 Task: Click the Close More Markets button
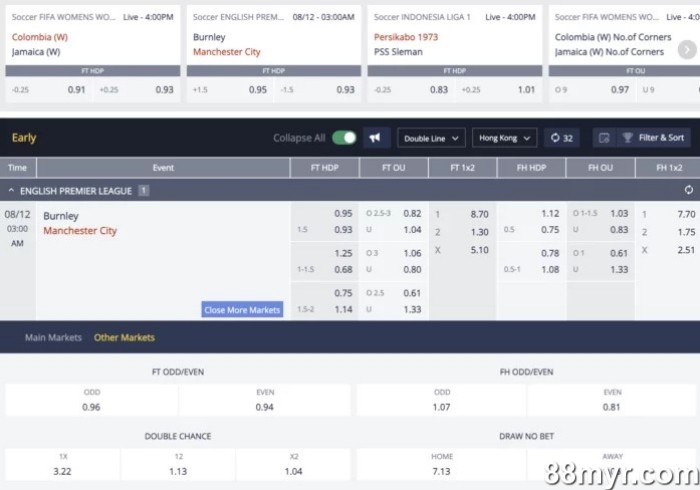(x=242, y=310)
